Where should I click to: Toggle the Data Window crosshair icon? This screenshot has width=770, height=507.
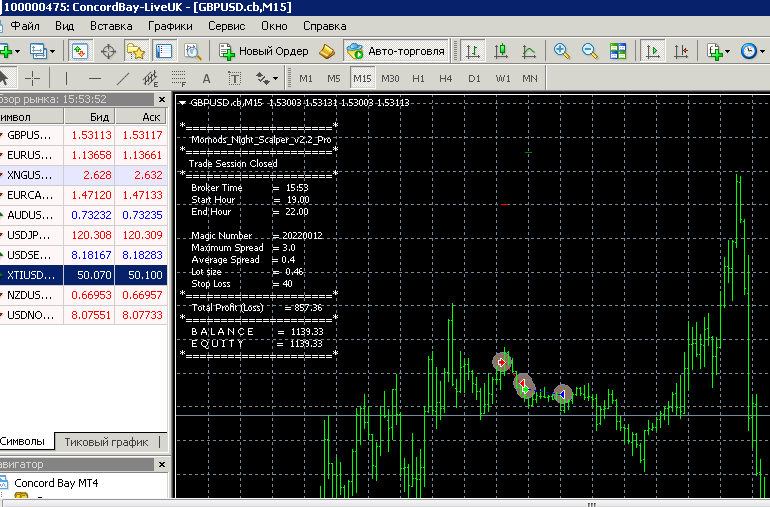pos(108,51)
